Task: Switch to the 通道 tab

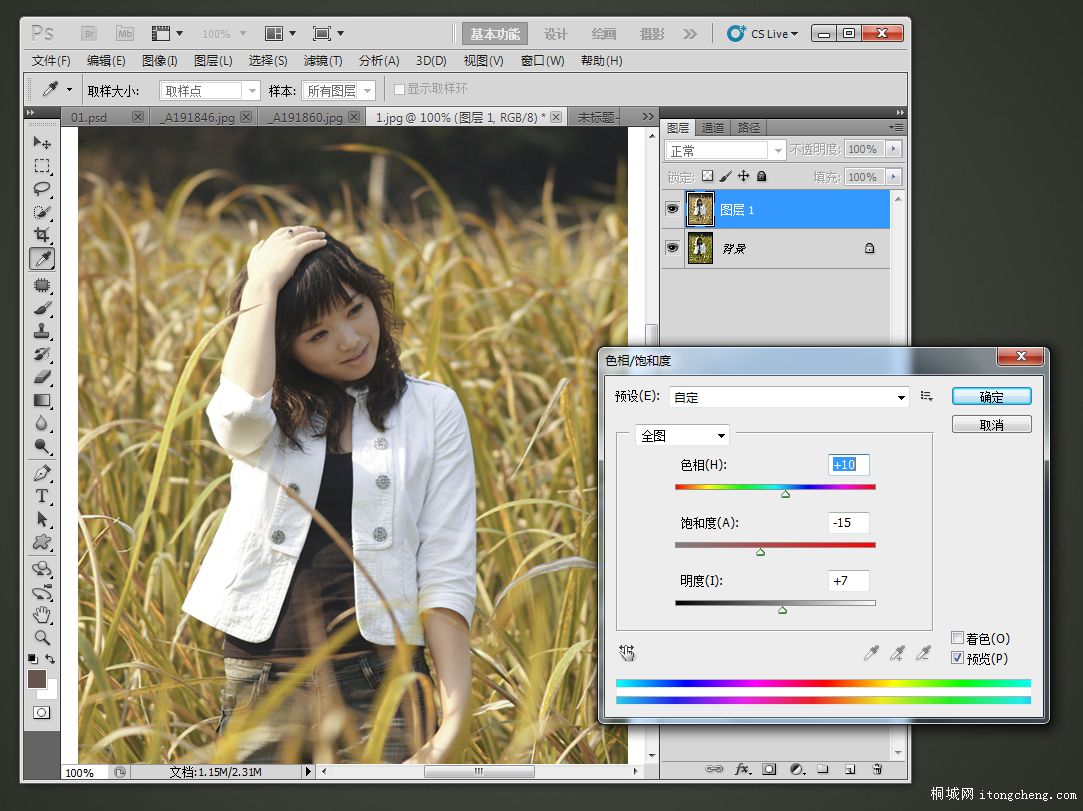Action: click(x=712, y=128)
